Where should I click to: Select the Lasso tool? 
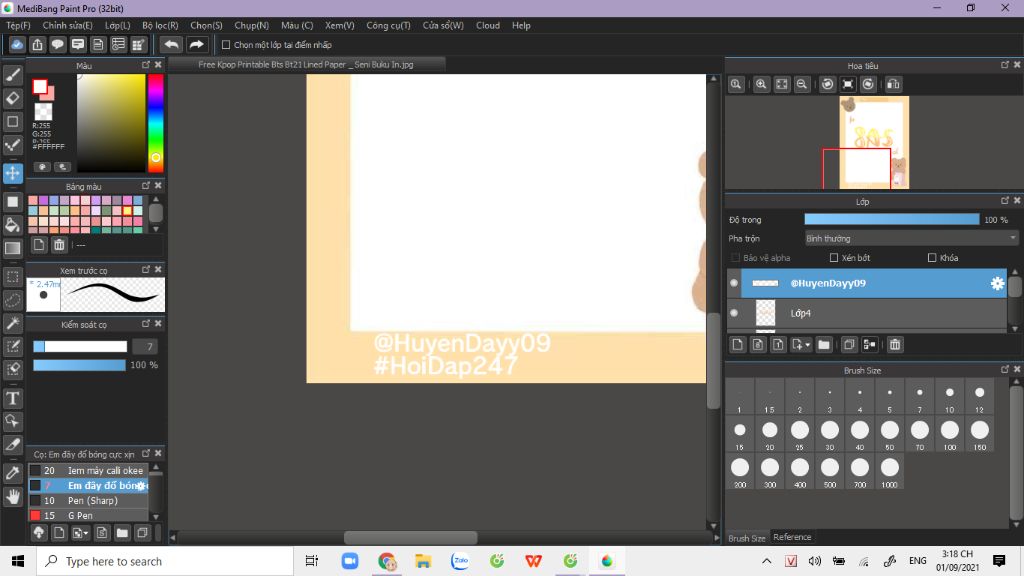(x=12, y=300)
